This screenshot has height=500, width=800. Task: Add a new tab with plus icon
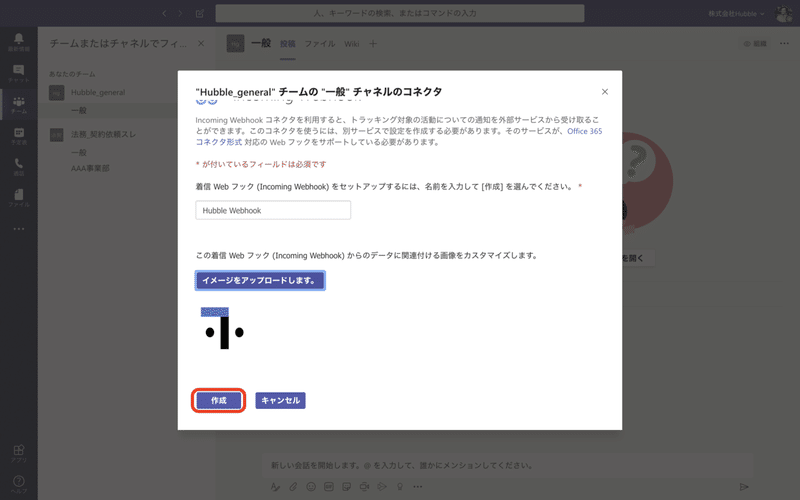click(x=373, y=44)
